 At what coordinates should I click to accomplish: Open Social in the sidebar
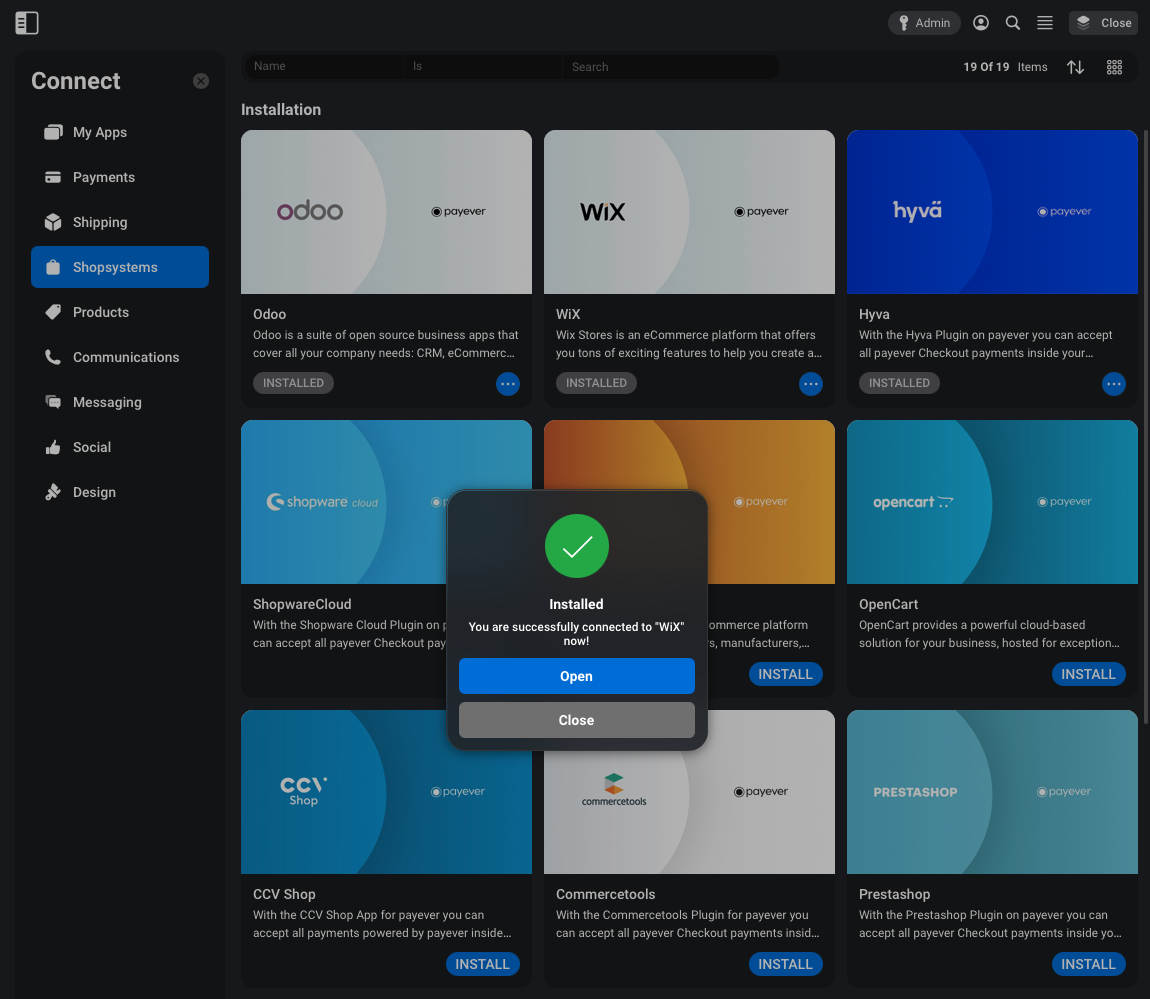coord(120,447)
